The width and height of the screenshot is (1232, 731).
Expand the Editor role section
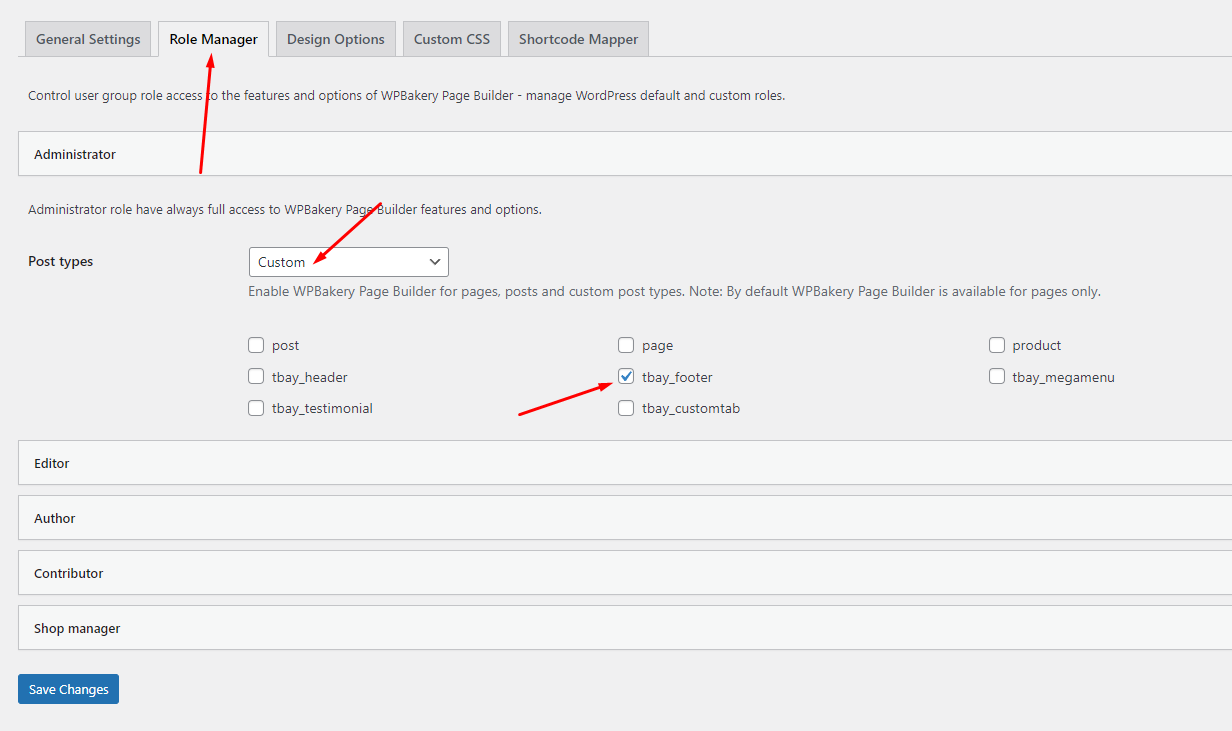click(x=625, y=463)
